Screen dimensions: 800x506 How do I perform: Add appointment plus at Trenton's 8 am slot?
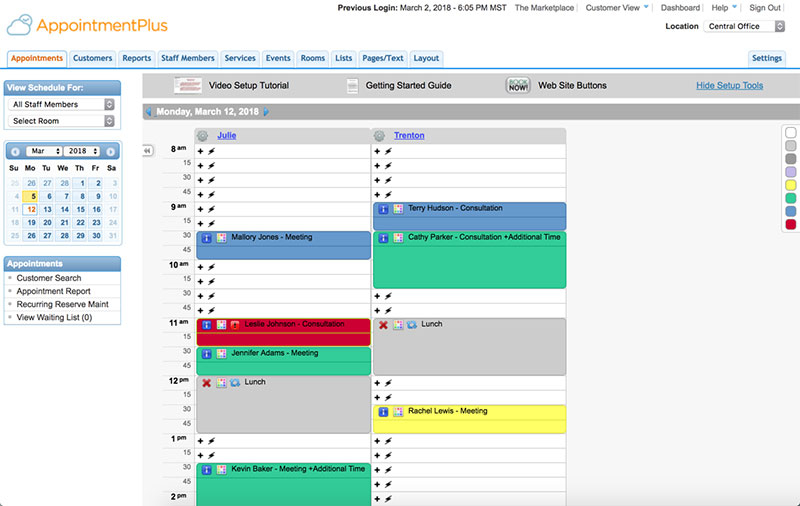(x=377, y=151)
